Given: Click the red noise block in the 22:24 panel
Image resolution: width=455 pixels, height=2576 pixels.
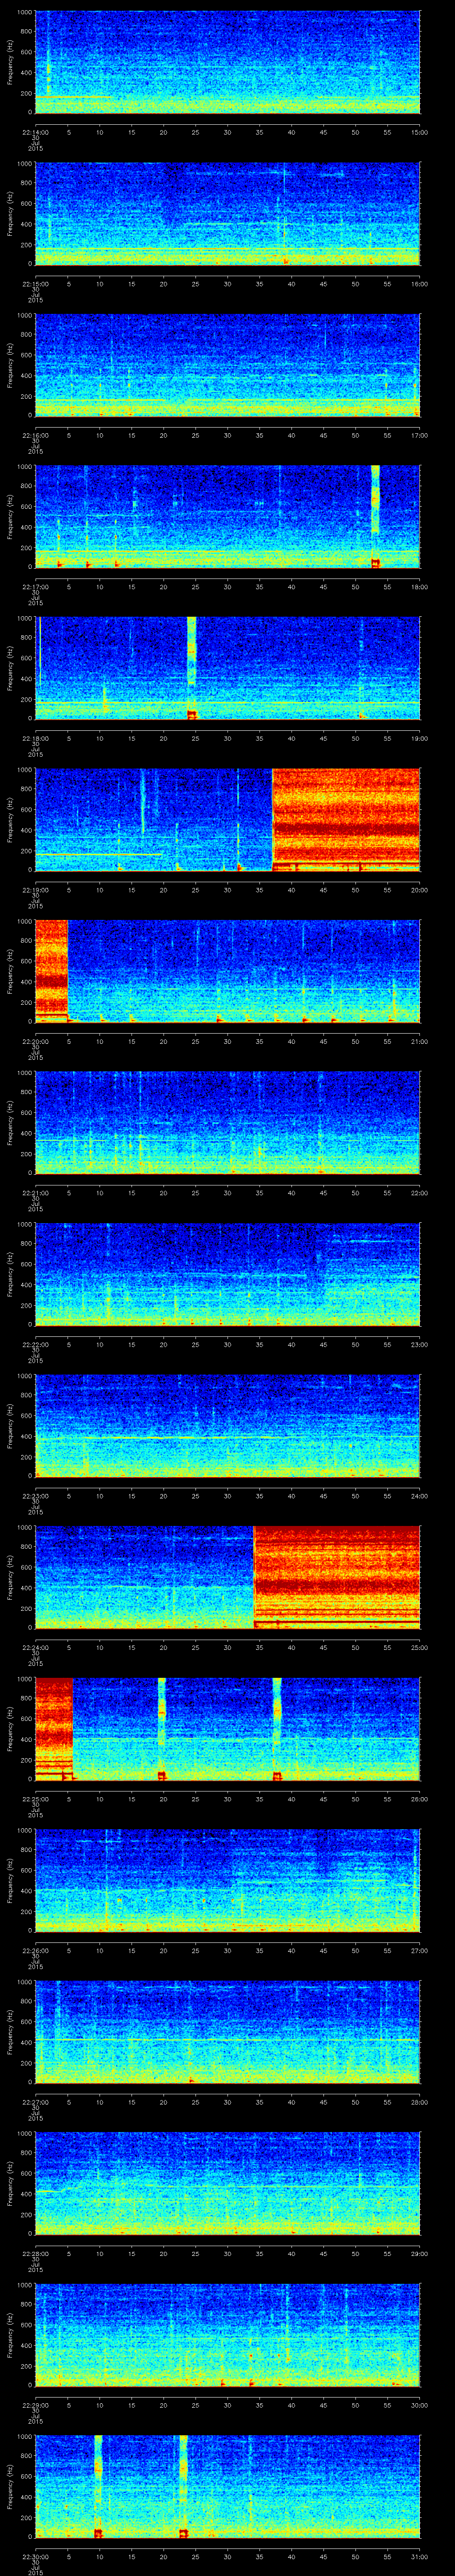Looking at the screenshot, I should 337,1577.
